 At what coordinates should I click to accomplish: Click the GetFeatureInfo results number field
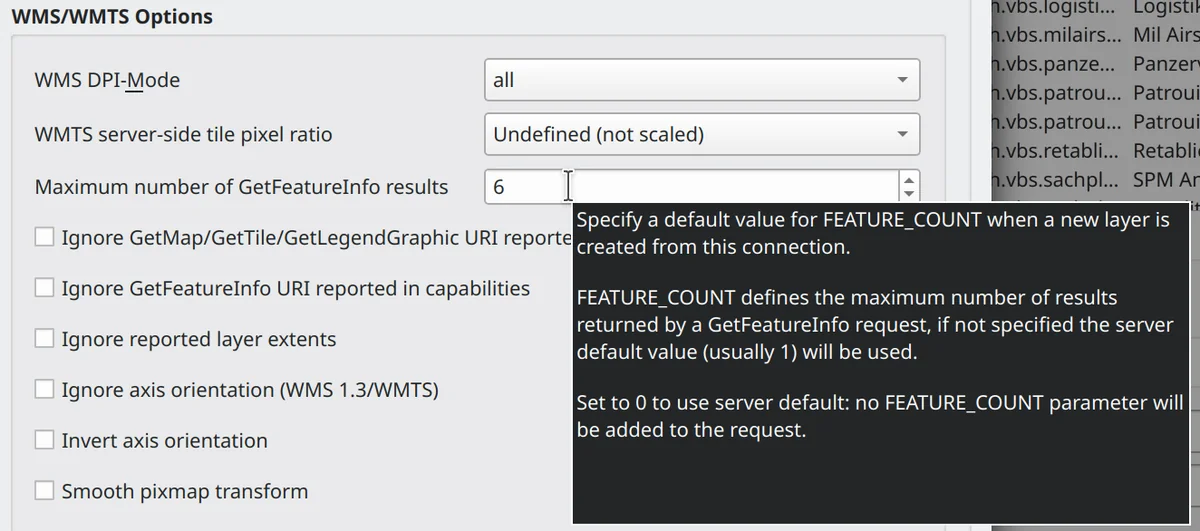[690, 187]
